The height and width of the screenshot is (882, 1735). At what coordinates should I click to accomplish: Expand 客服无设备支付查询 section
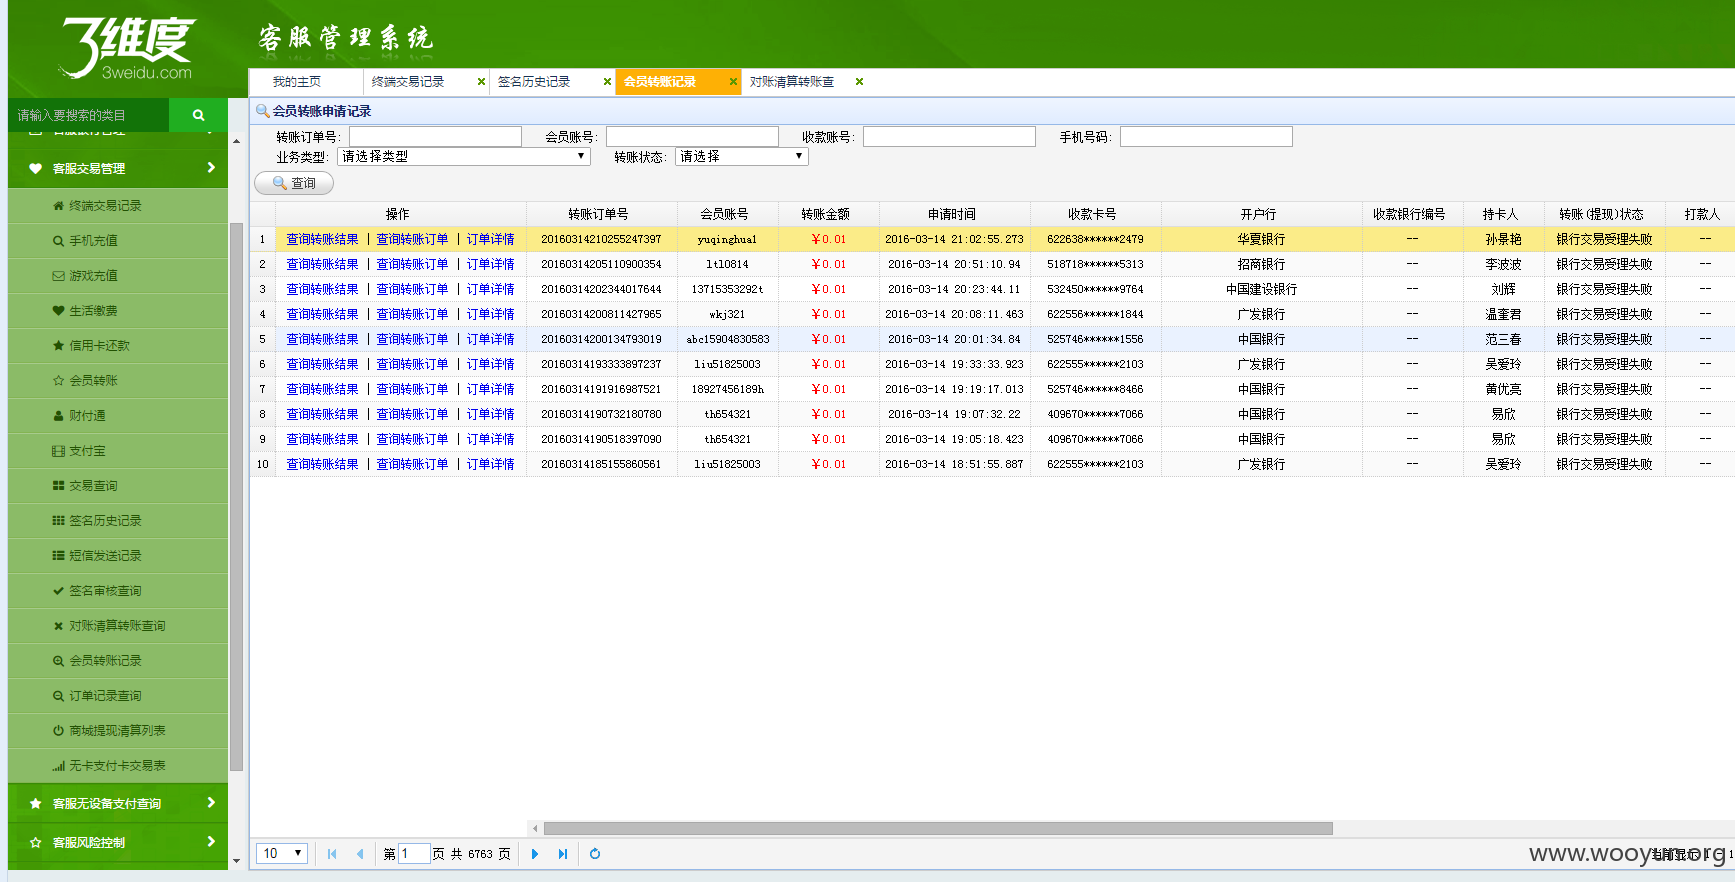(x=118, y=803)
